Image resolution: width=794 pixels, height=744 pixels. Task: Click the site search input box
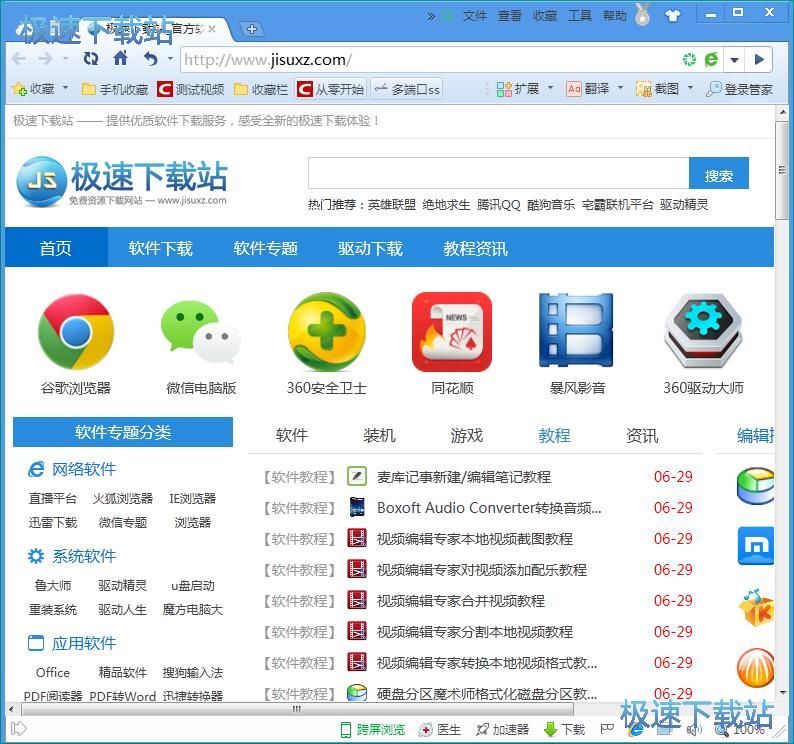499,173
